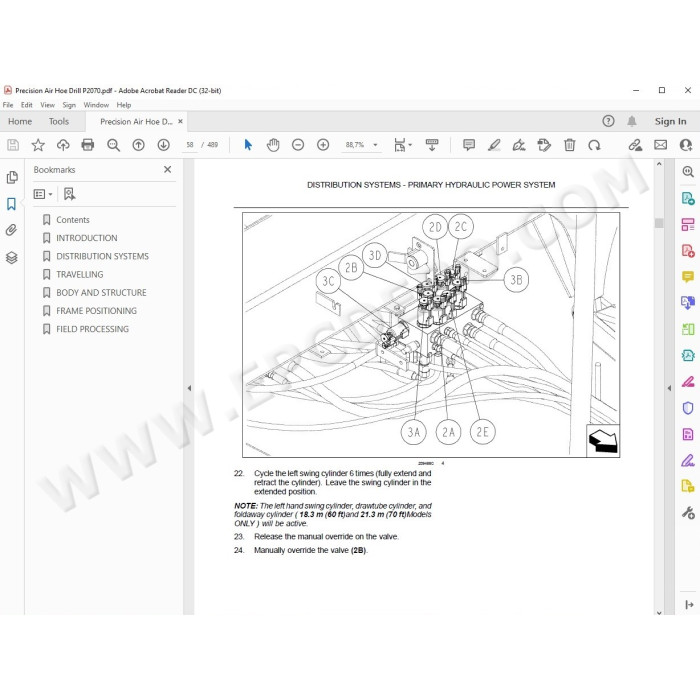This screenshot has width=700, height=700.
Task: Open Organize Pages tool in sidebar
Action: point(688,224)
